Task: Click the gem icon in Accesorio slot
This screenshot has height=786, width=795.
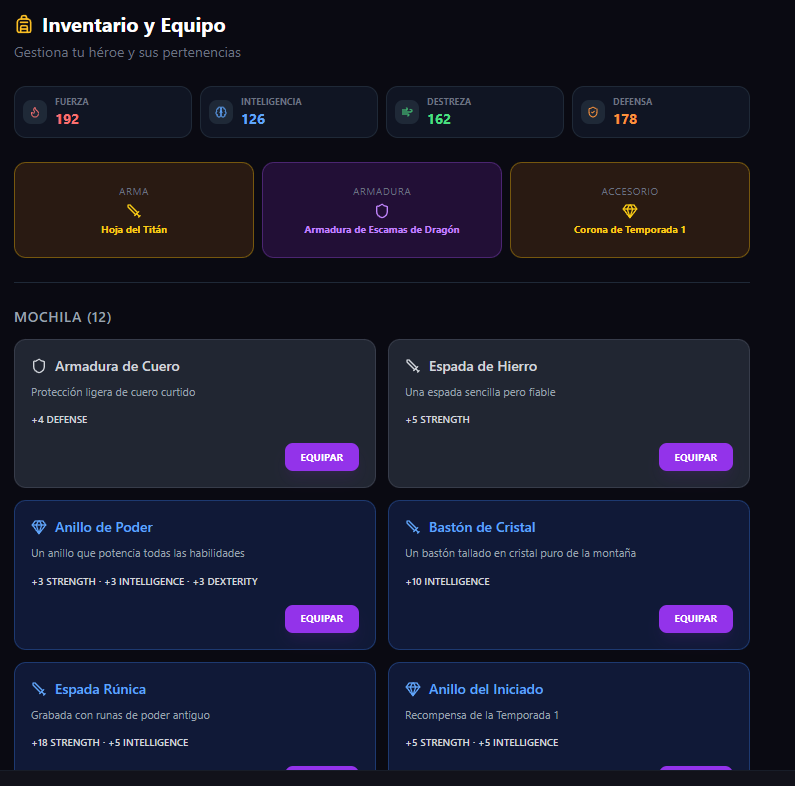Action: pyautogui.click(x=630, y=211)
